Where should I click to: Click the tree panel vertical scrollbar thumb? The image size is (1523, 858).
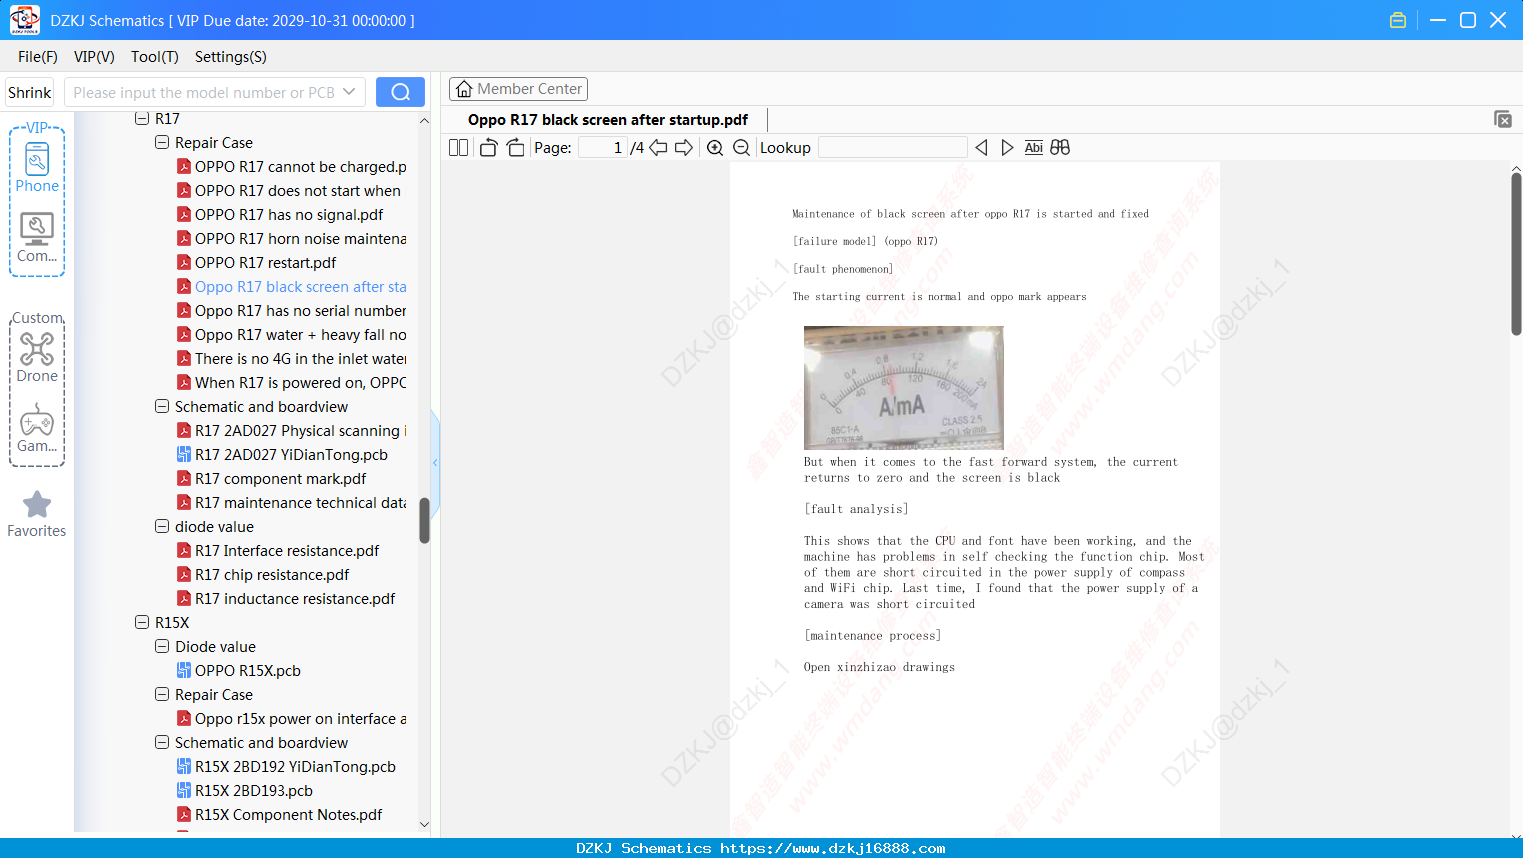coord(424,520)
